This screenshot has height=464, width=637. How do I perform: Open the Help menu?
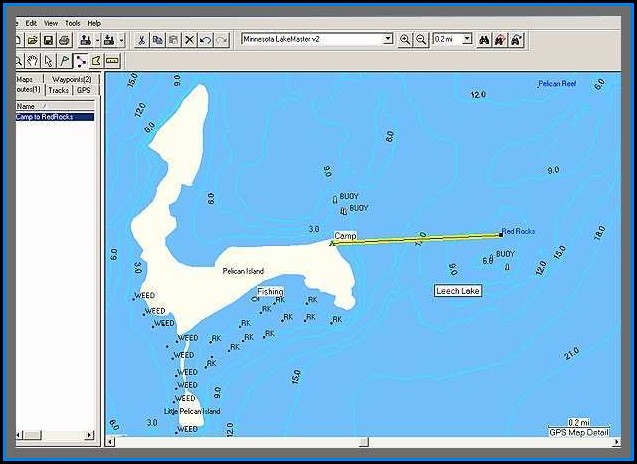[94, 23]
